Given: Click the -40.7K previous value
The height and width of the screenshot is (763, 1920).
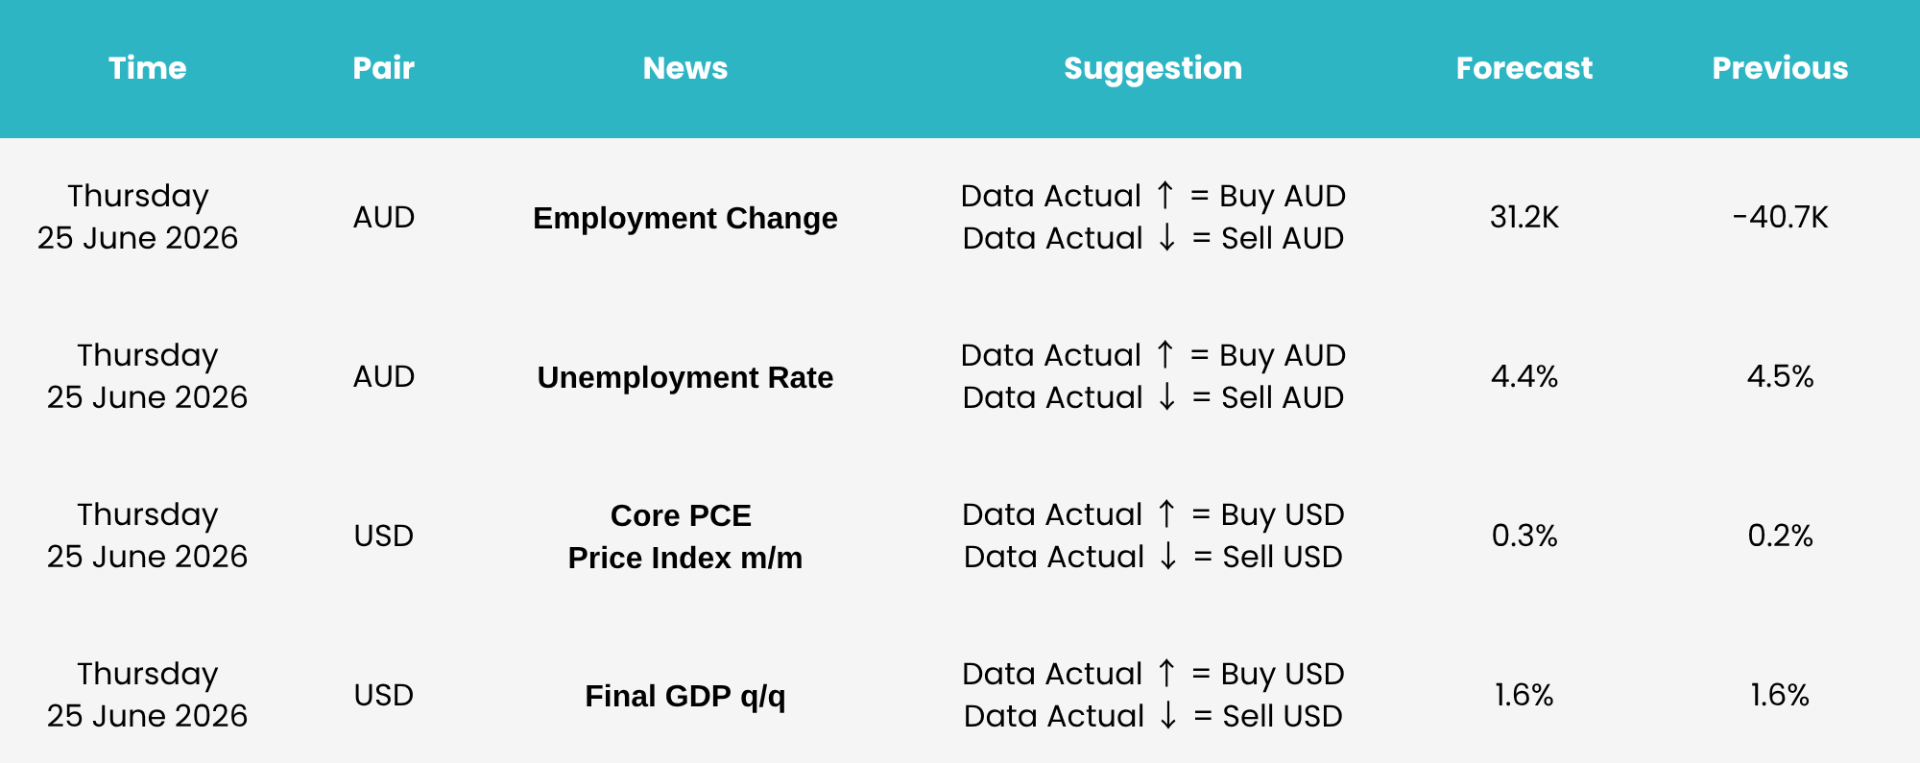Looking at the screenshot, I should tap(1780, 217).
